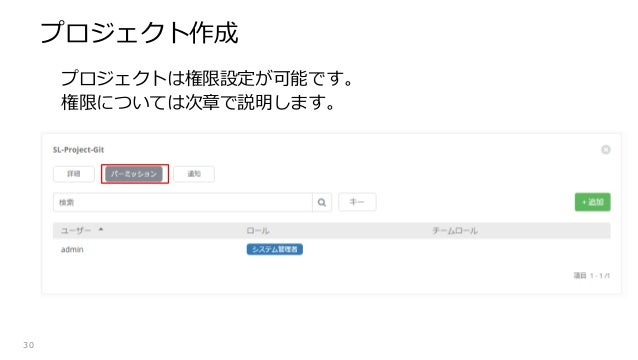Close the SL-Project-Git panel
This screenshot has height=360, width=638.
(605, 150)
